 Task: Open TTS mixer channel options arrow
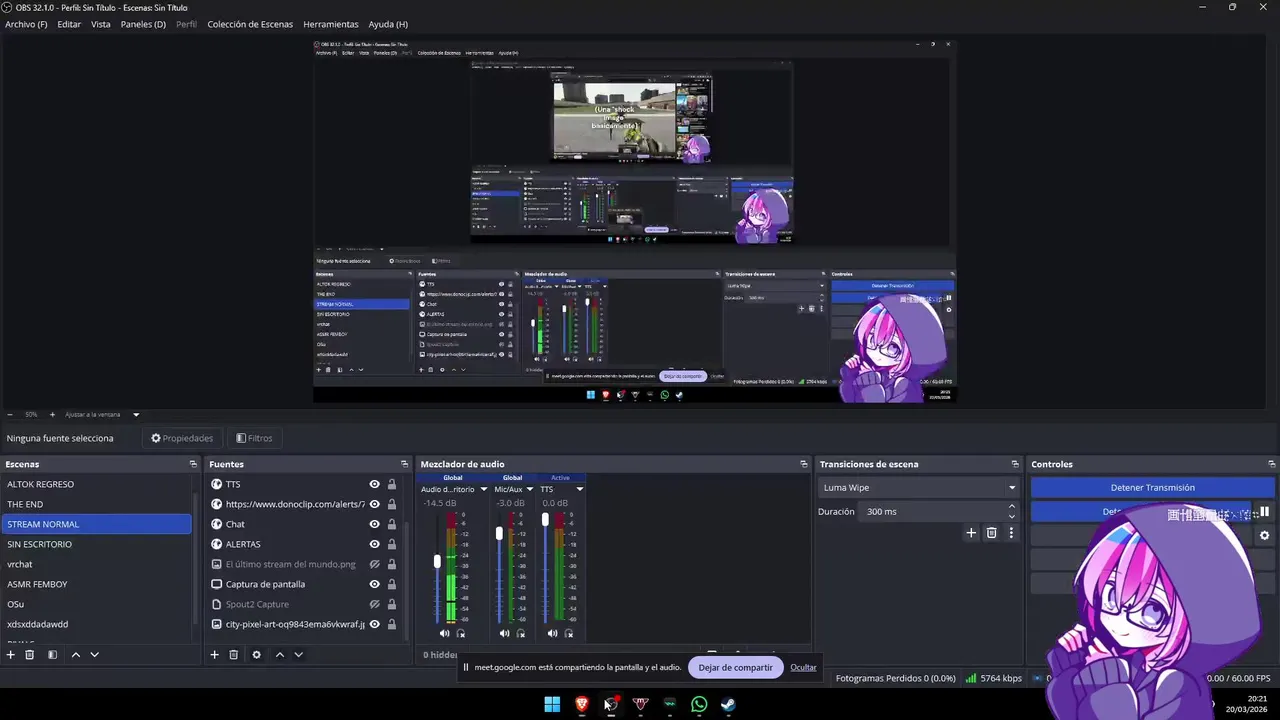tap(579, 489)
